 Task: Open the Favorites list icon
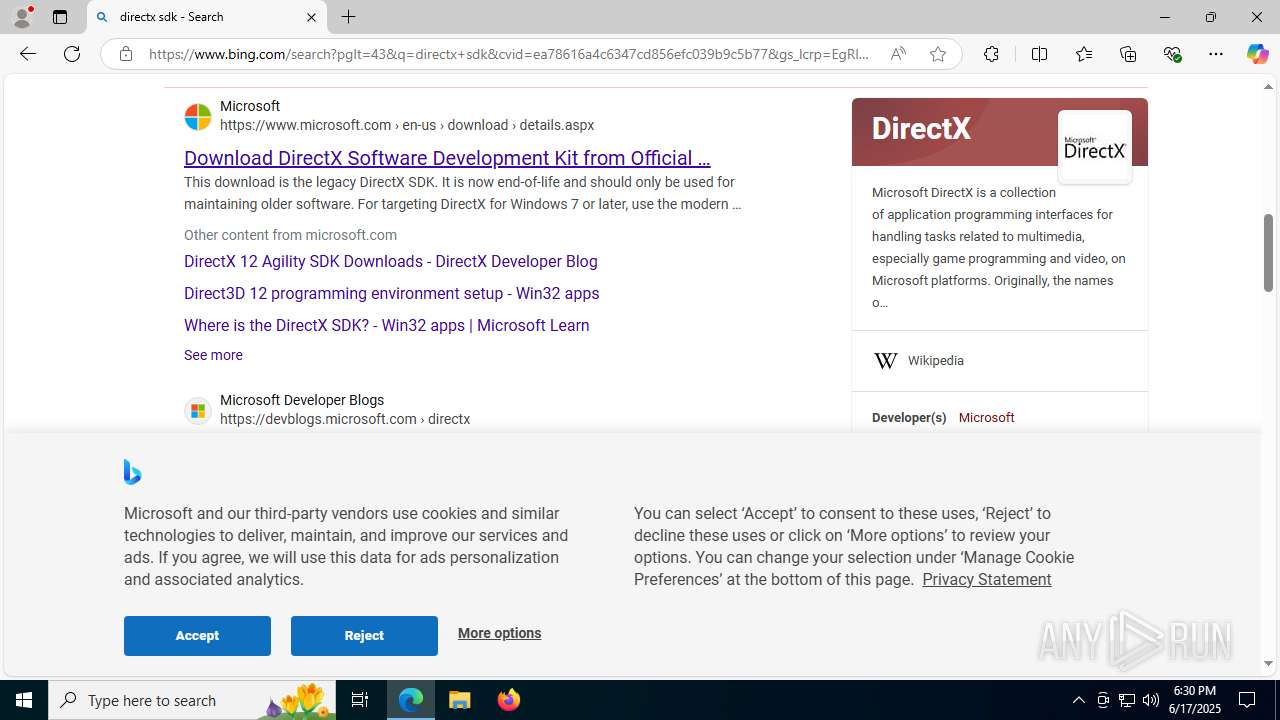[x=1083, y=54]
